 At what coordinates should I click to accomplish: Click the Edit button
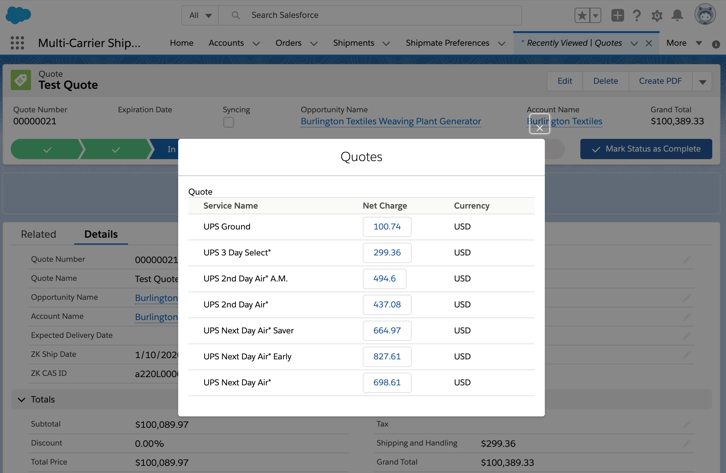point(564,81)
